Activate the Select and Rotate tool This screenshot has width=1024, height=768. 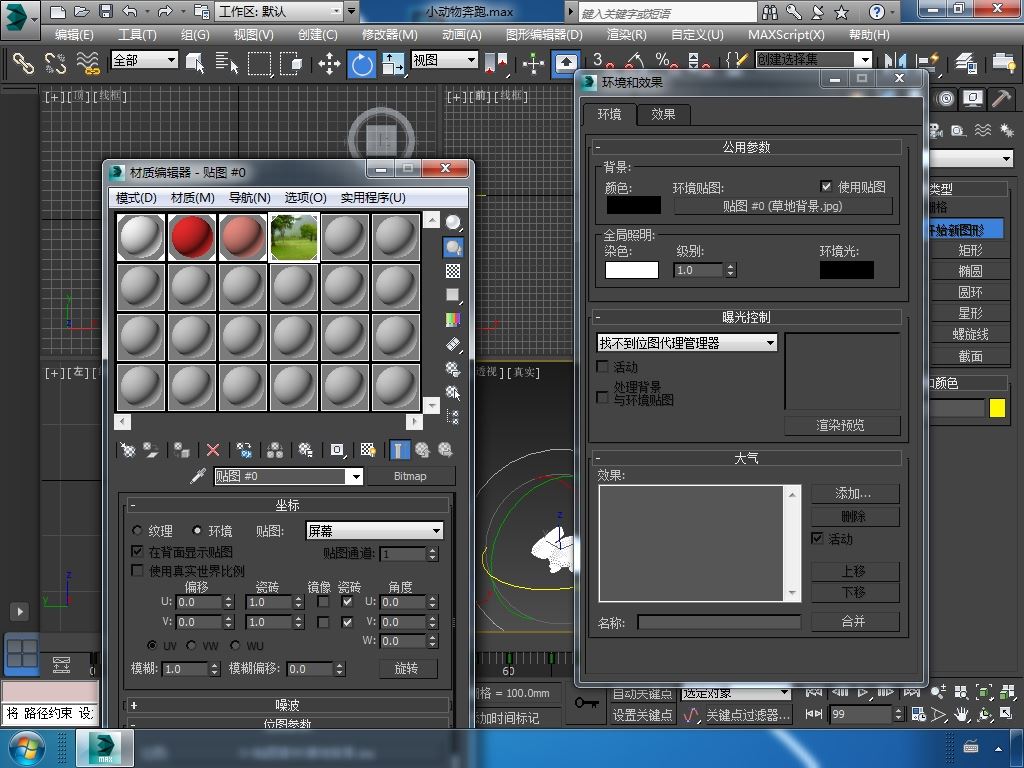[x=362, y=64]
